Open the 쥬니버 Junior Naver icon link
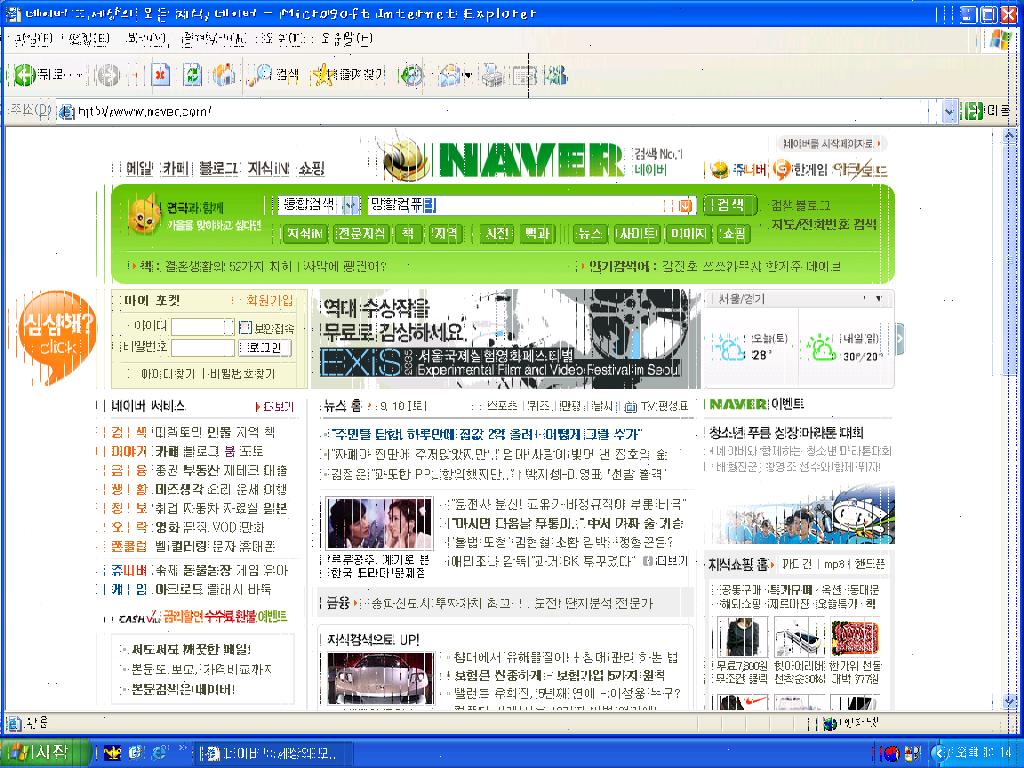Screen dimensions: 1024x768 tap(739, 170)
